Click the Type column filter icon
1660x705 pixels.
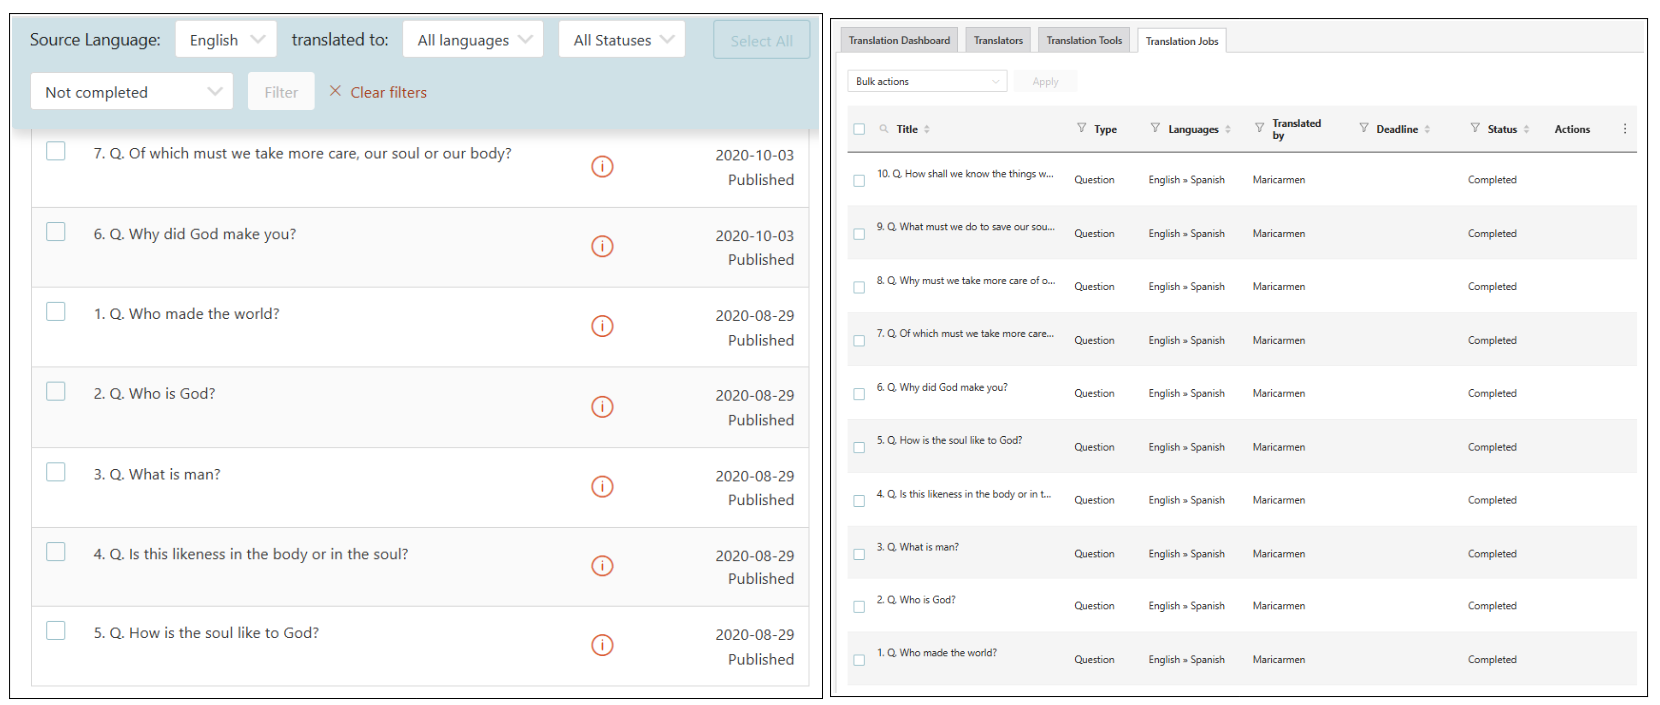(1081, 128)
